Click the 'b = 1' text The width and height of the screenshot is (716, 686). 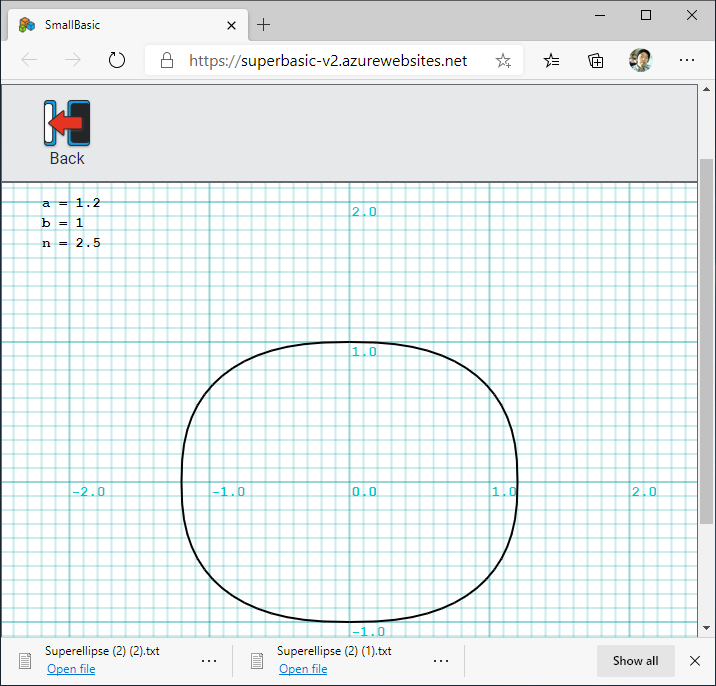point(63,223)
